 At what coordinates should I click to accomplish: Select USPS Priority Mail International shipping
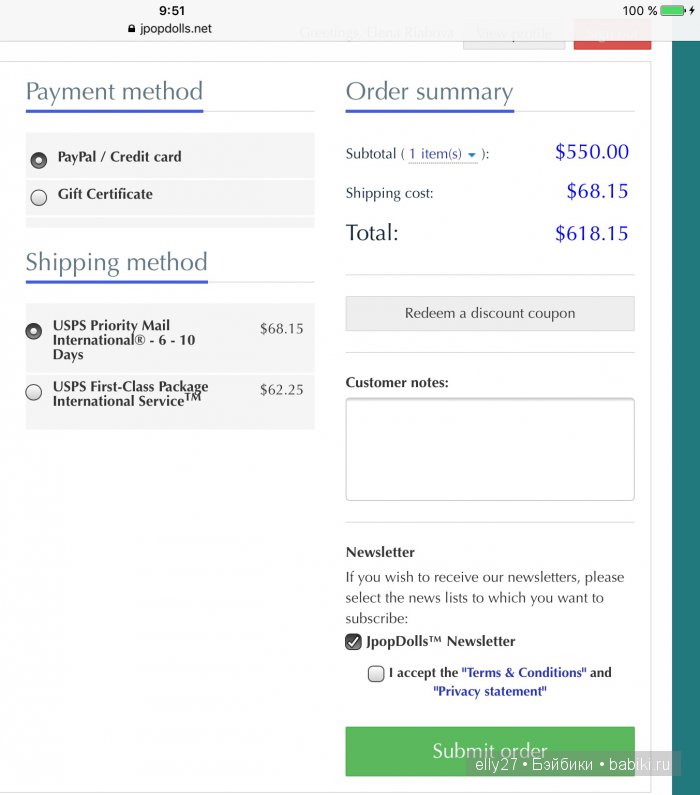point(34,331)
